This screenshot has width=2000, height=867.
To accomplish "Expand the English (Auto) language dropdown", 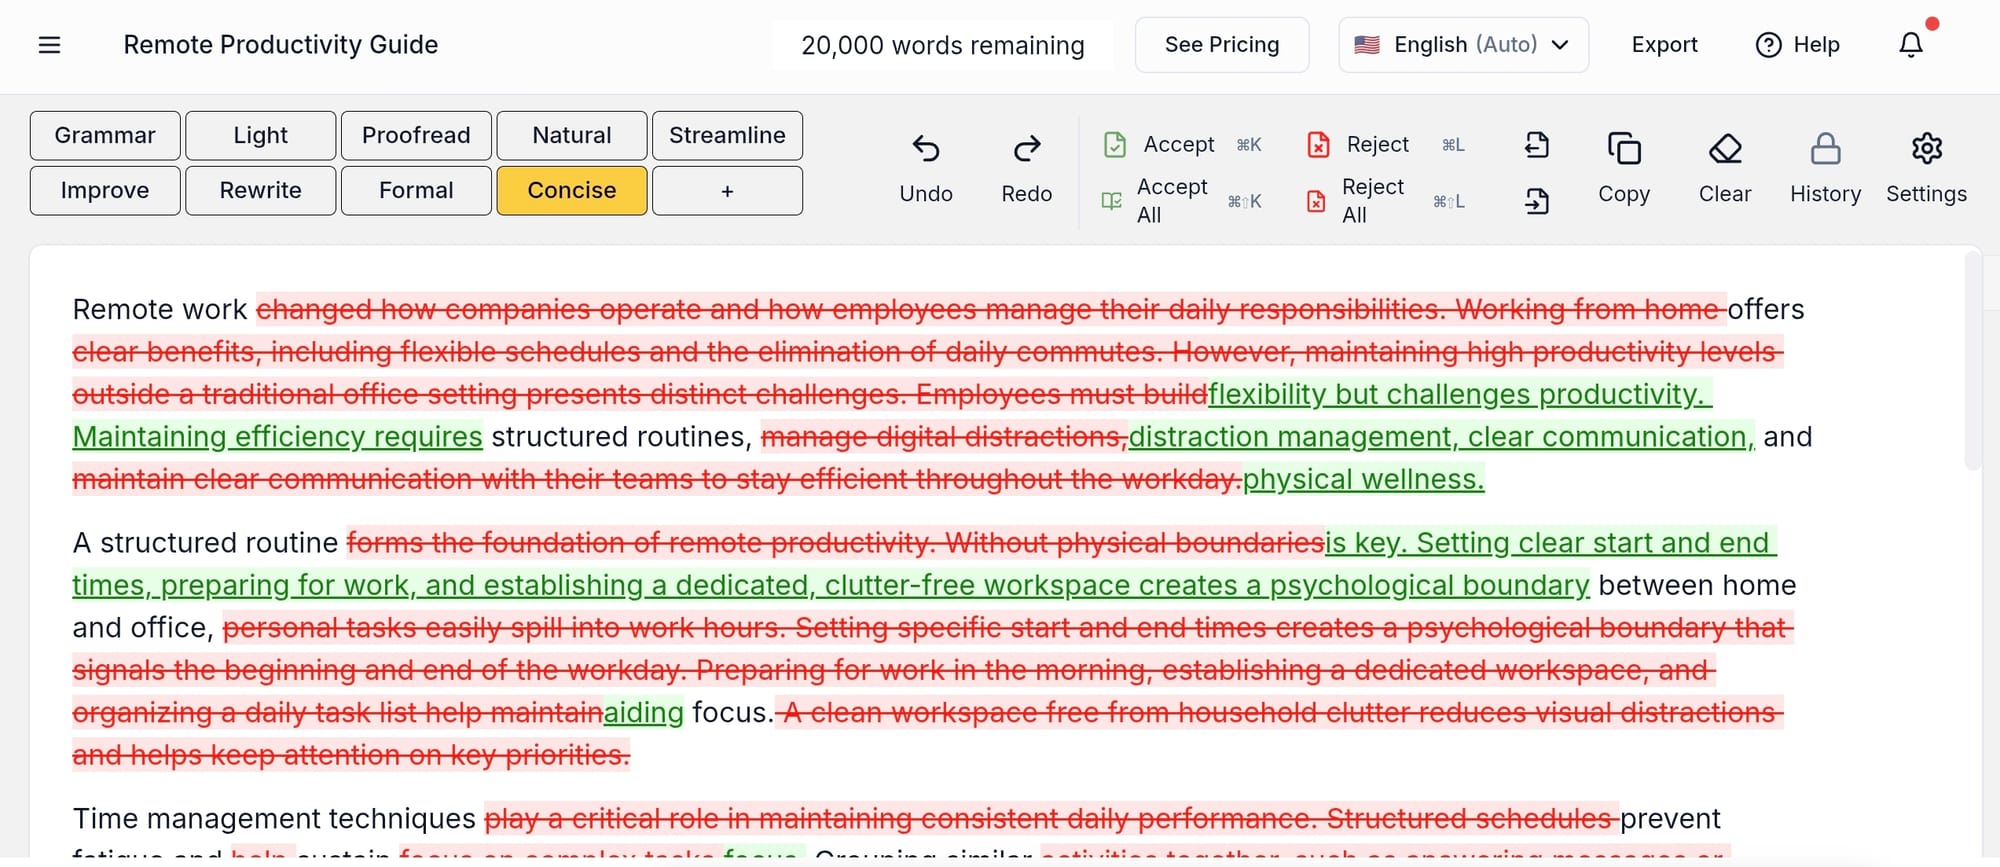I will [1463, 45].
